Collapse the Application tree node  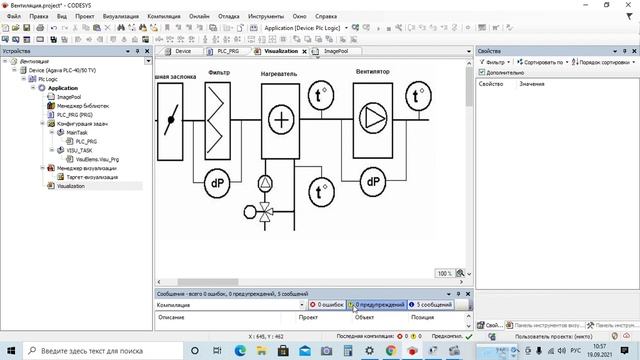pyautogui.click(x=33, y=88)
